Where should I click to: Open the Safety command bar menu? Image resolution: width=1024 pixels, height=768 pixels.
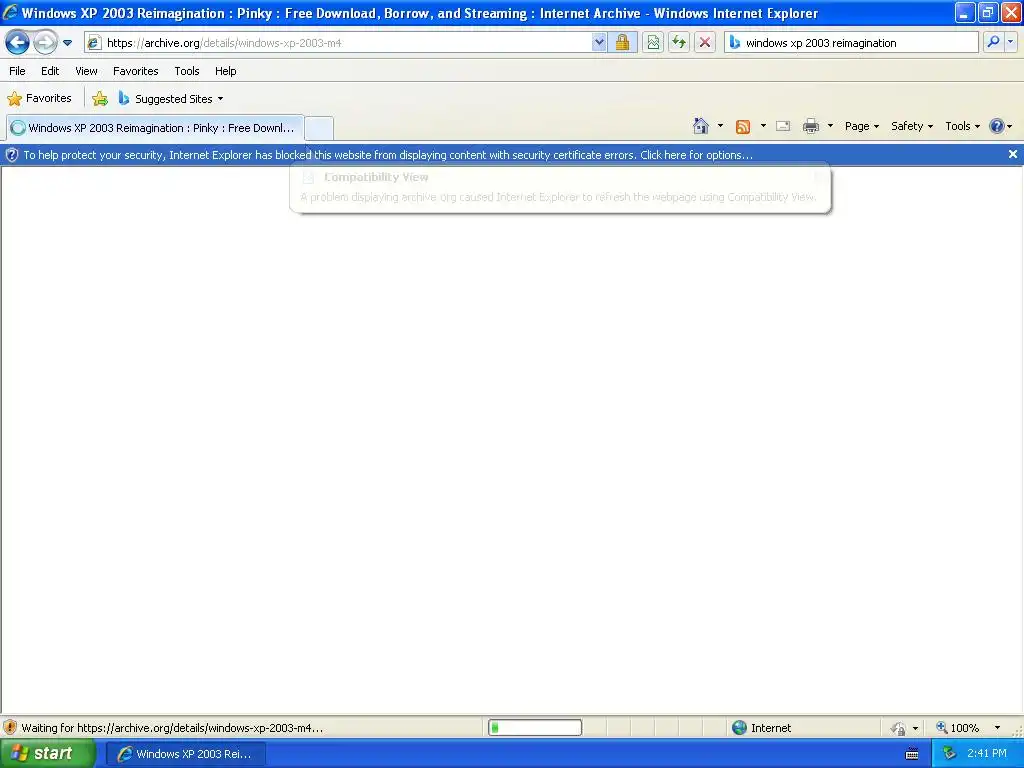click(912, 126)
